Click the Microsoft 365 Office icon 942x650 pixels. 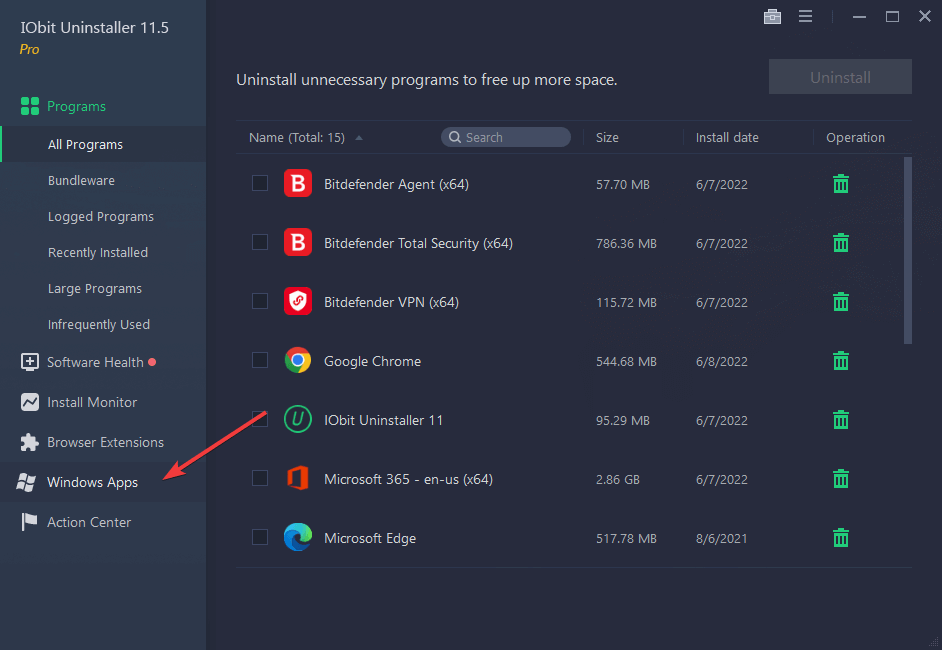point(297,478)
